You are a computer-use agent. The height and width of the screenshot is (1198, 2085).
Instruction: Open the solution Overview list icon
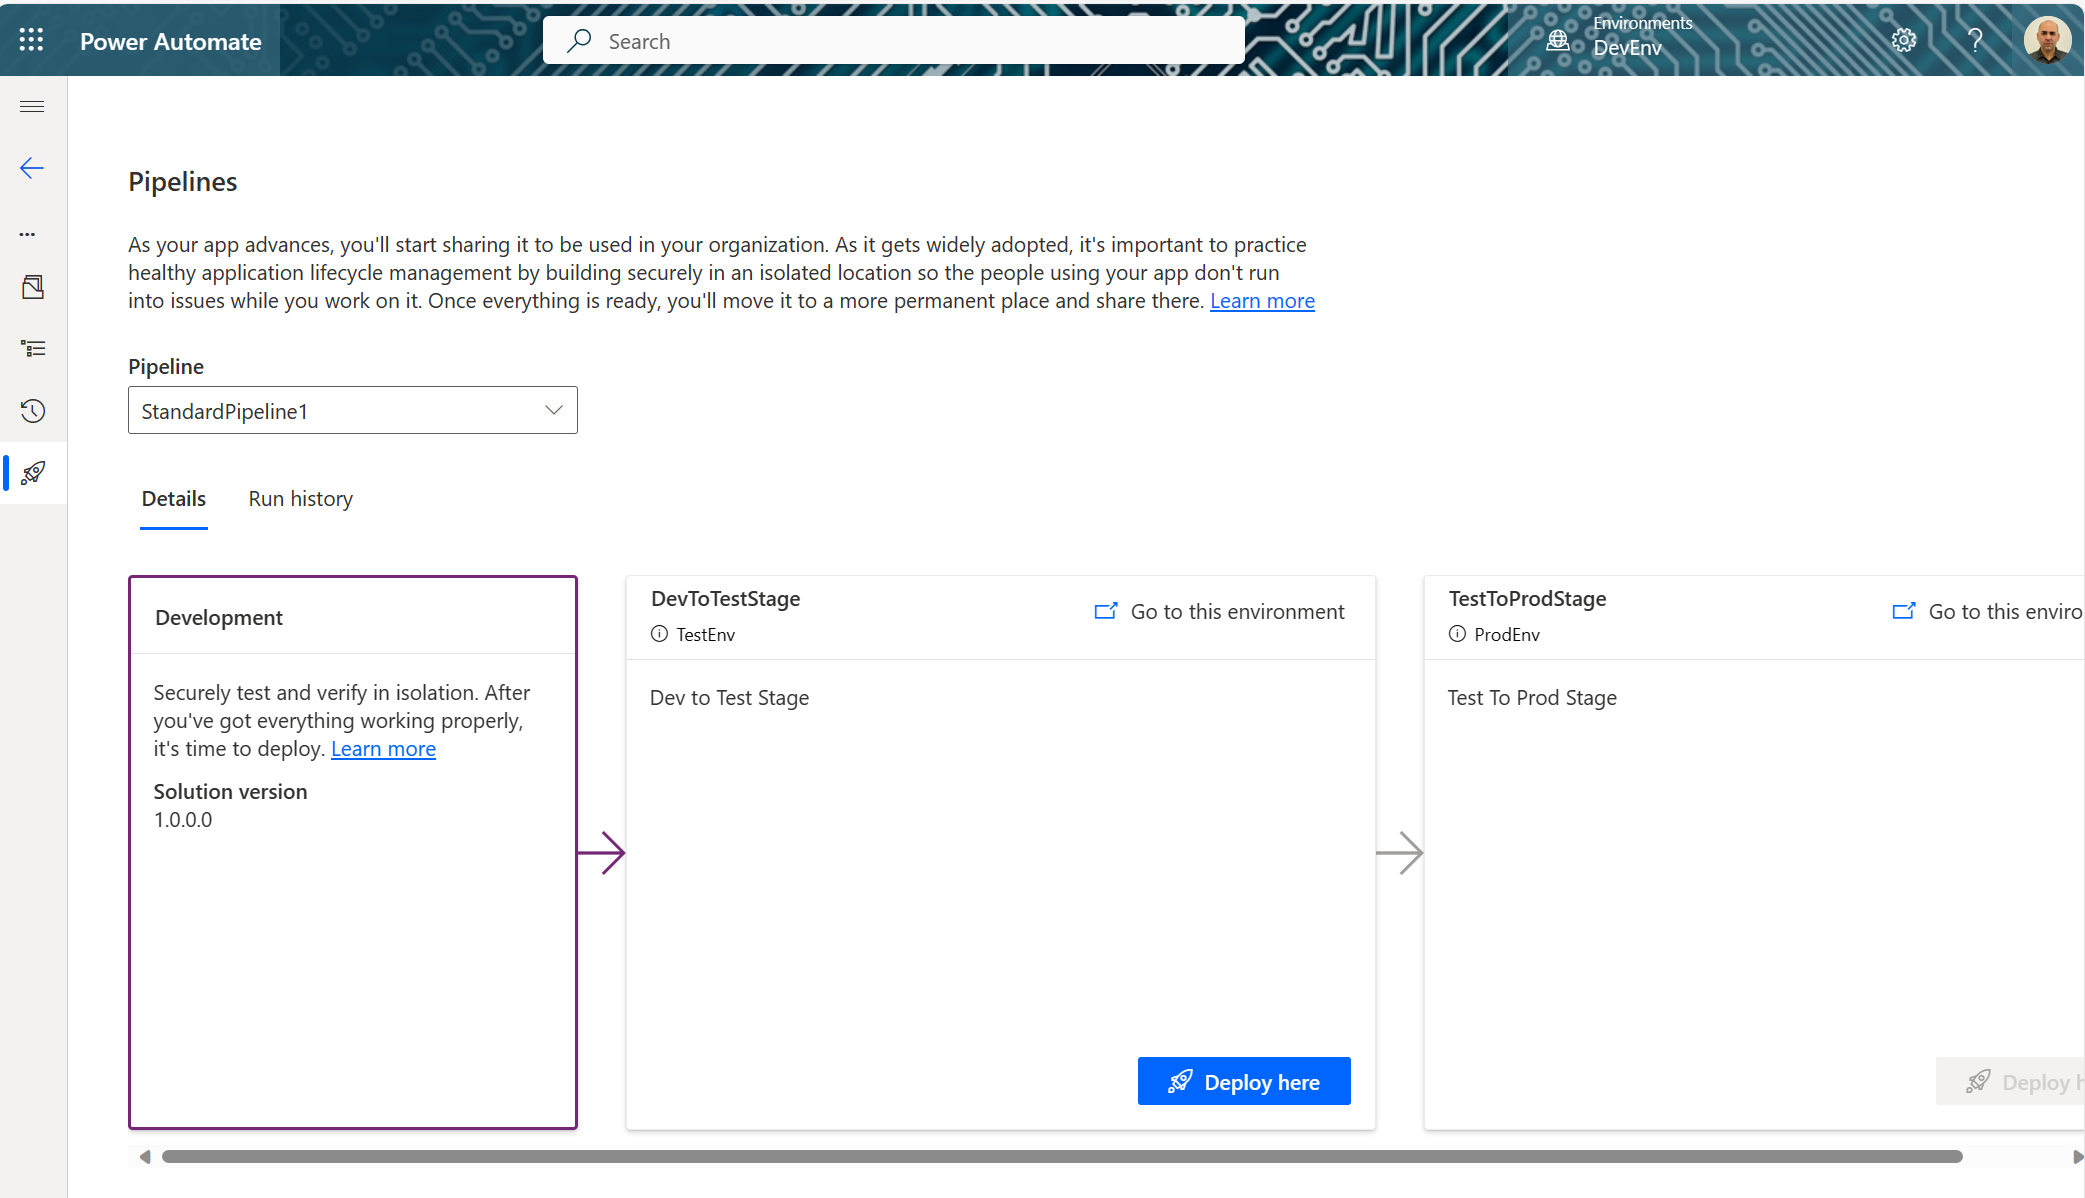(x=33, y=348)
